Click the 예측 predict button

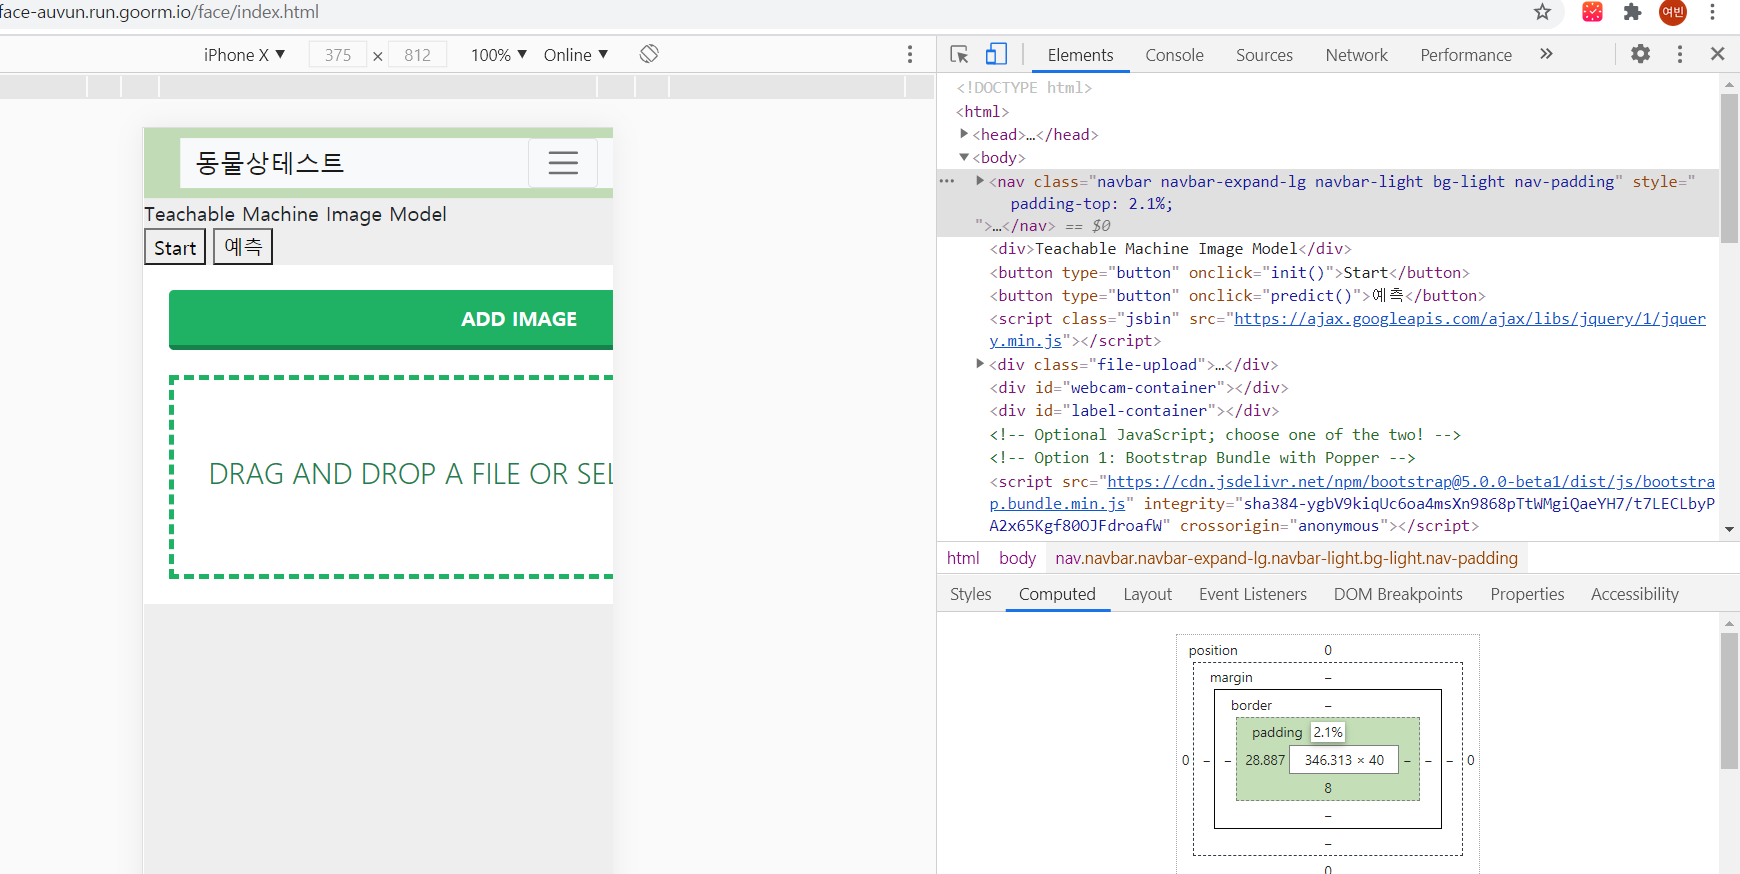tap(243, 247)
